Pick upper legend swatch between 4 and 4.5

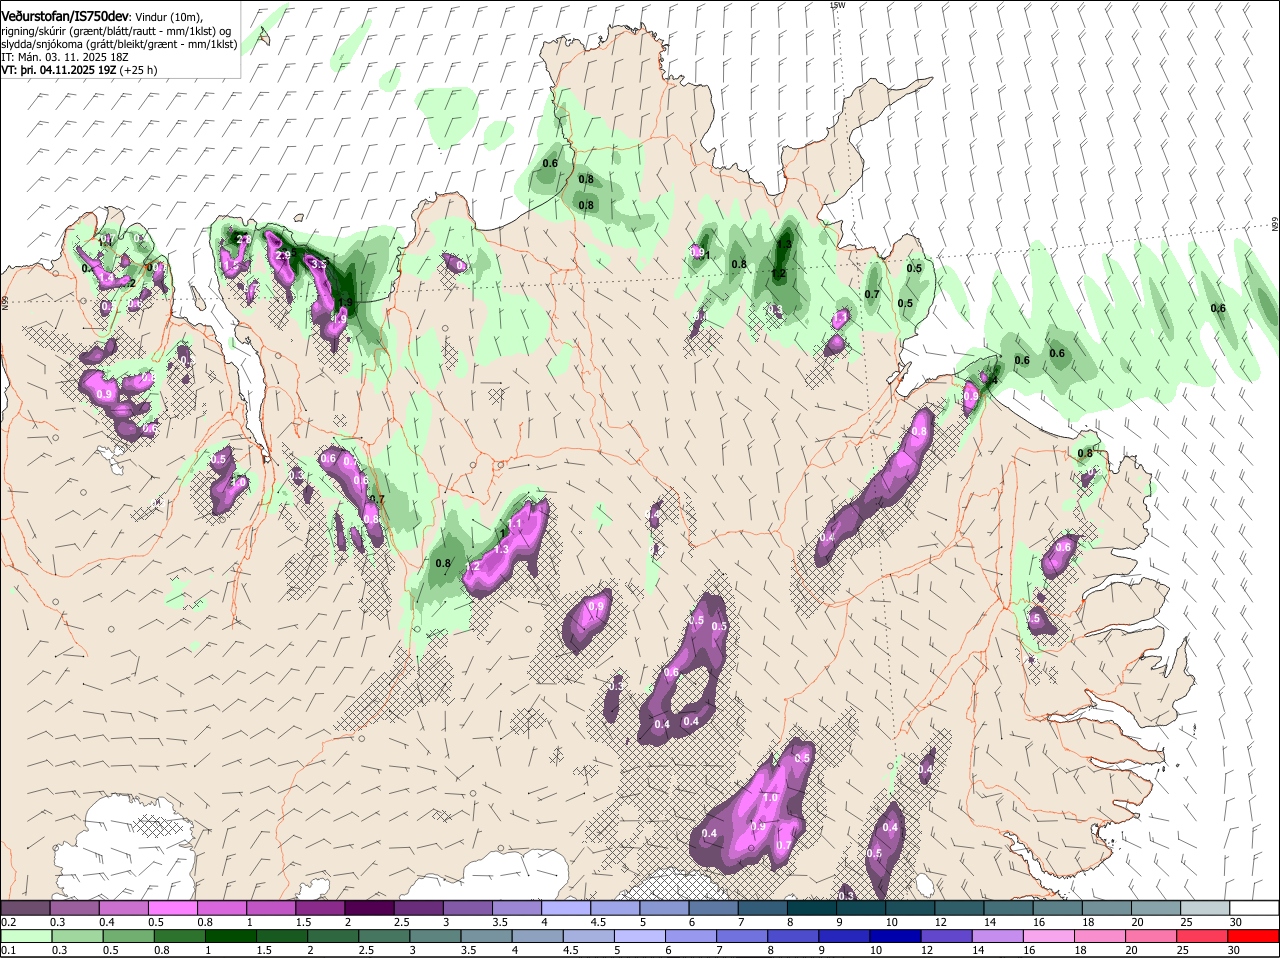(566, 907)
